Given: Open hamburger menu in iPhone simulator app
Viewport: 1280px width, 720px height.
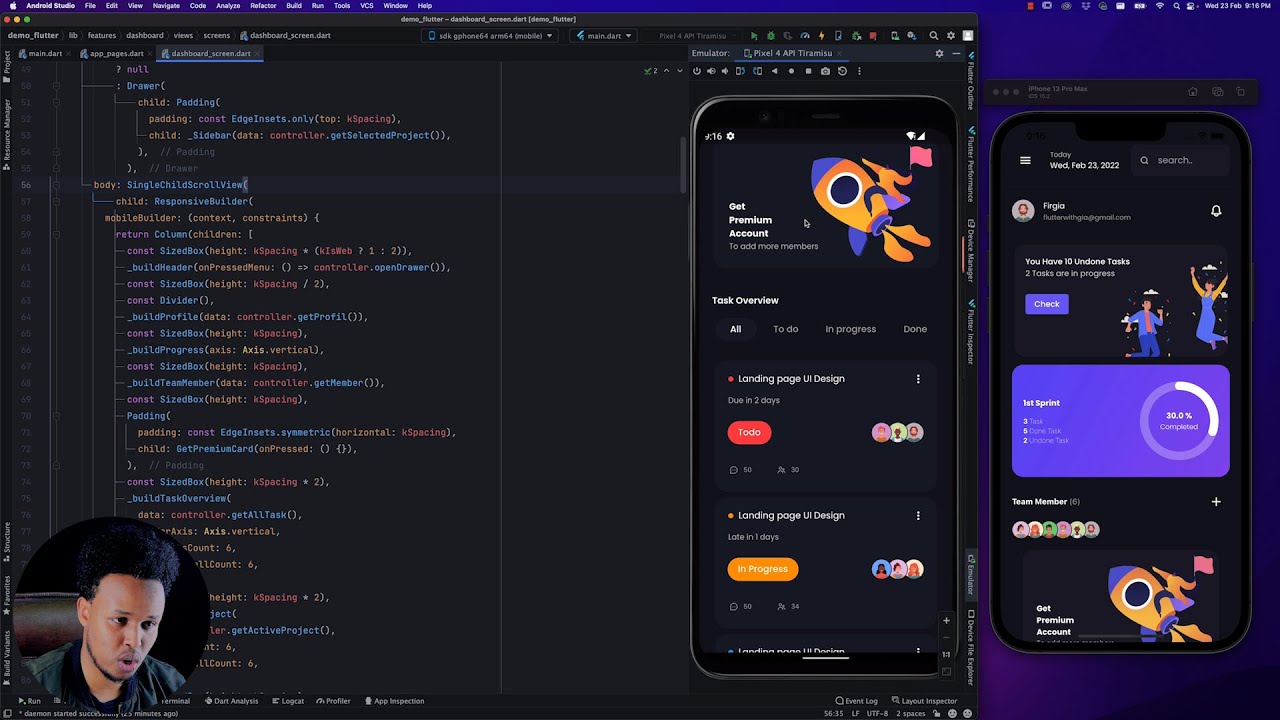Looking at the screenshot, I should (x=1025, y=160).
